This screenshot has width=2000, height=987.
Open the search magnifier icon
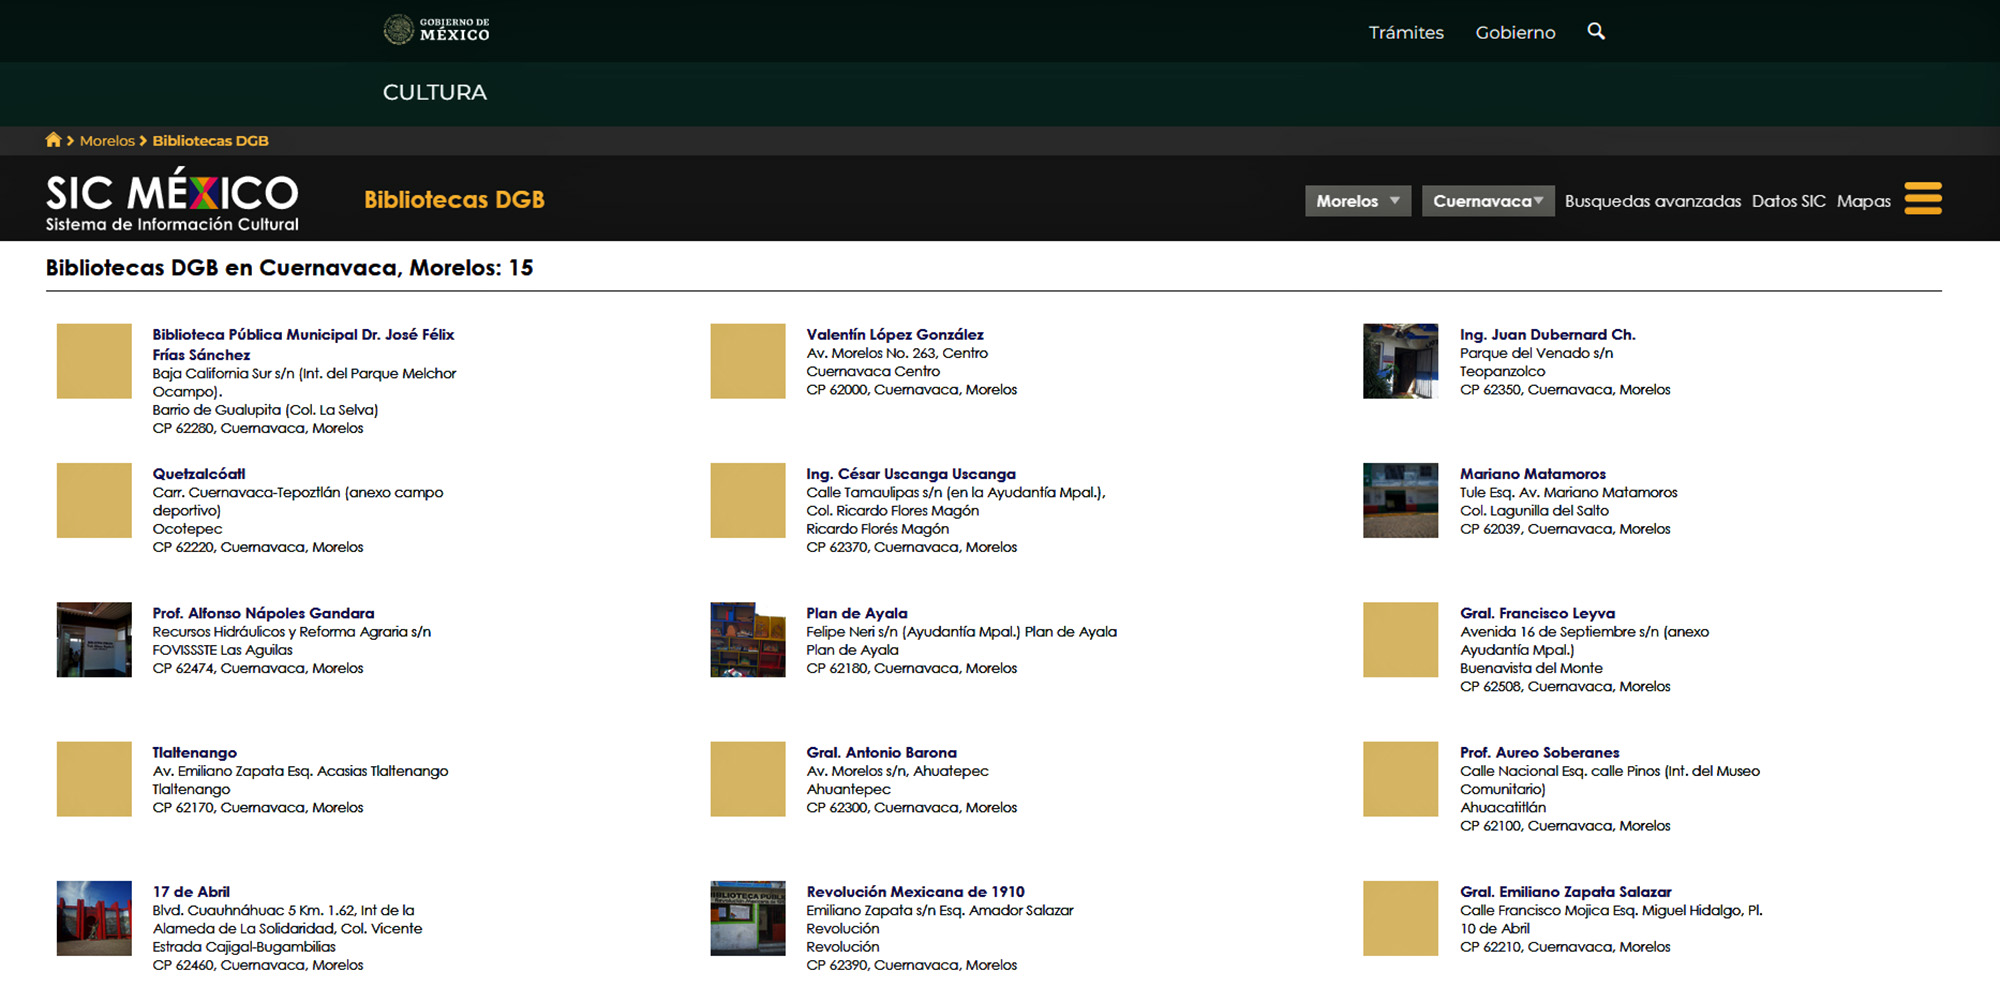tap(1596, 32)
